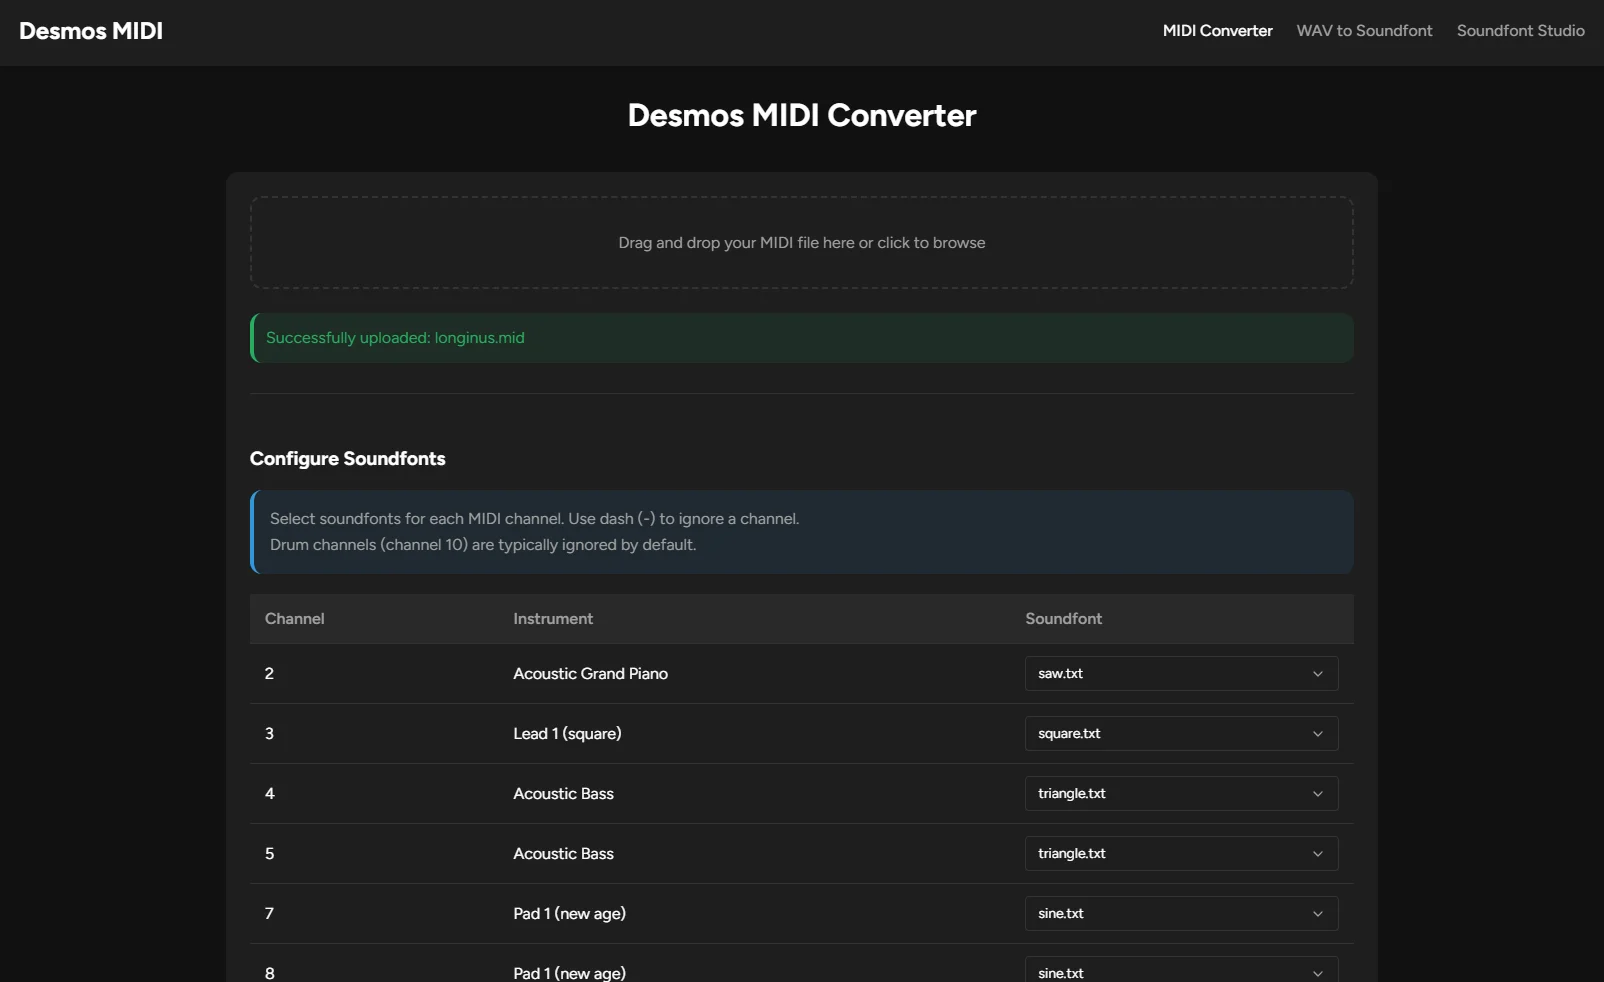
Task: Click the Configure Soundfonts heading
Action: point(347,459)
